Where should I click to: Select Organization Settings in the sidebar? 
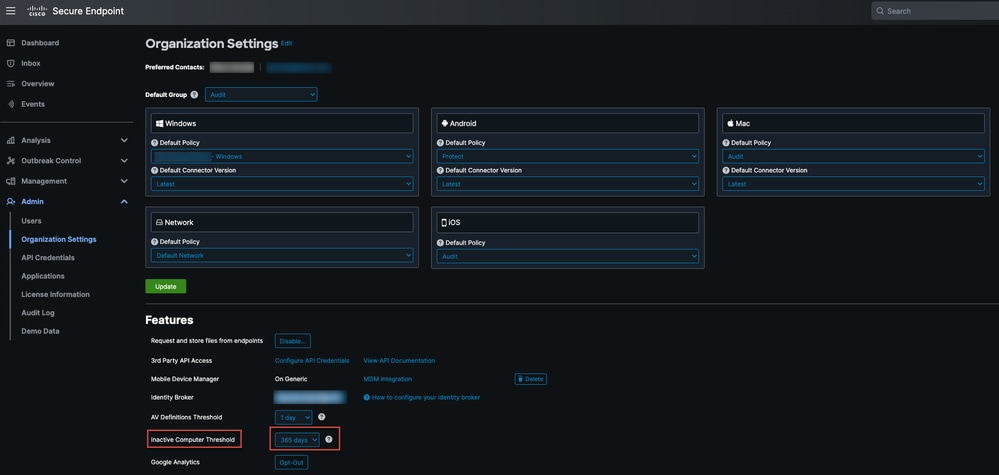tap(59, 239)
